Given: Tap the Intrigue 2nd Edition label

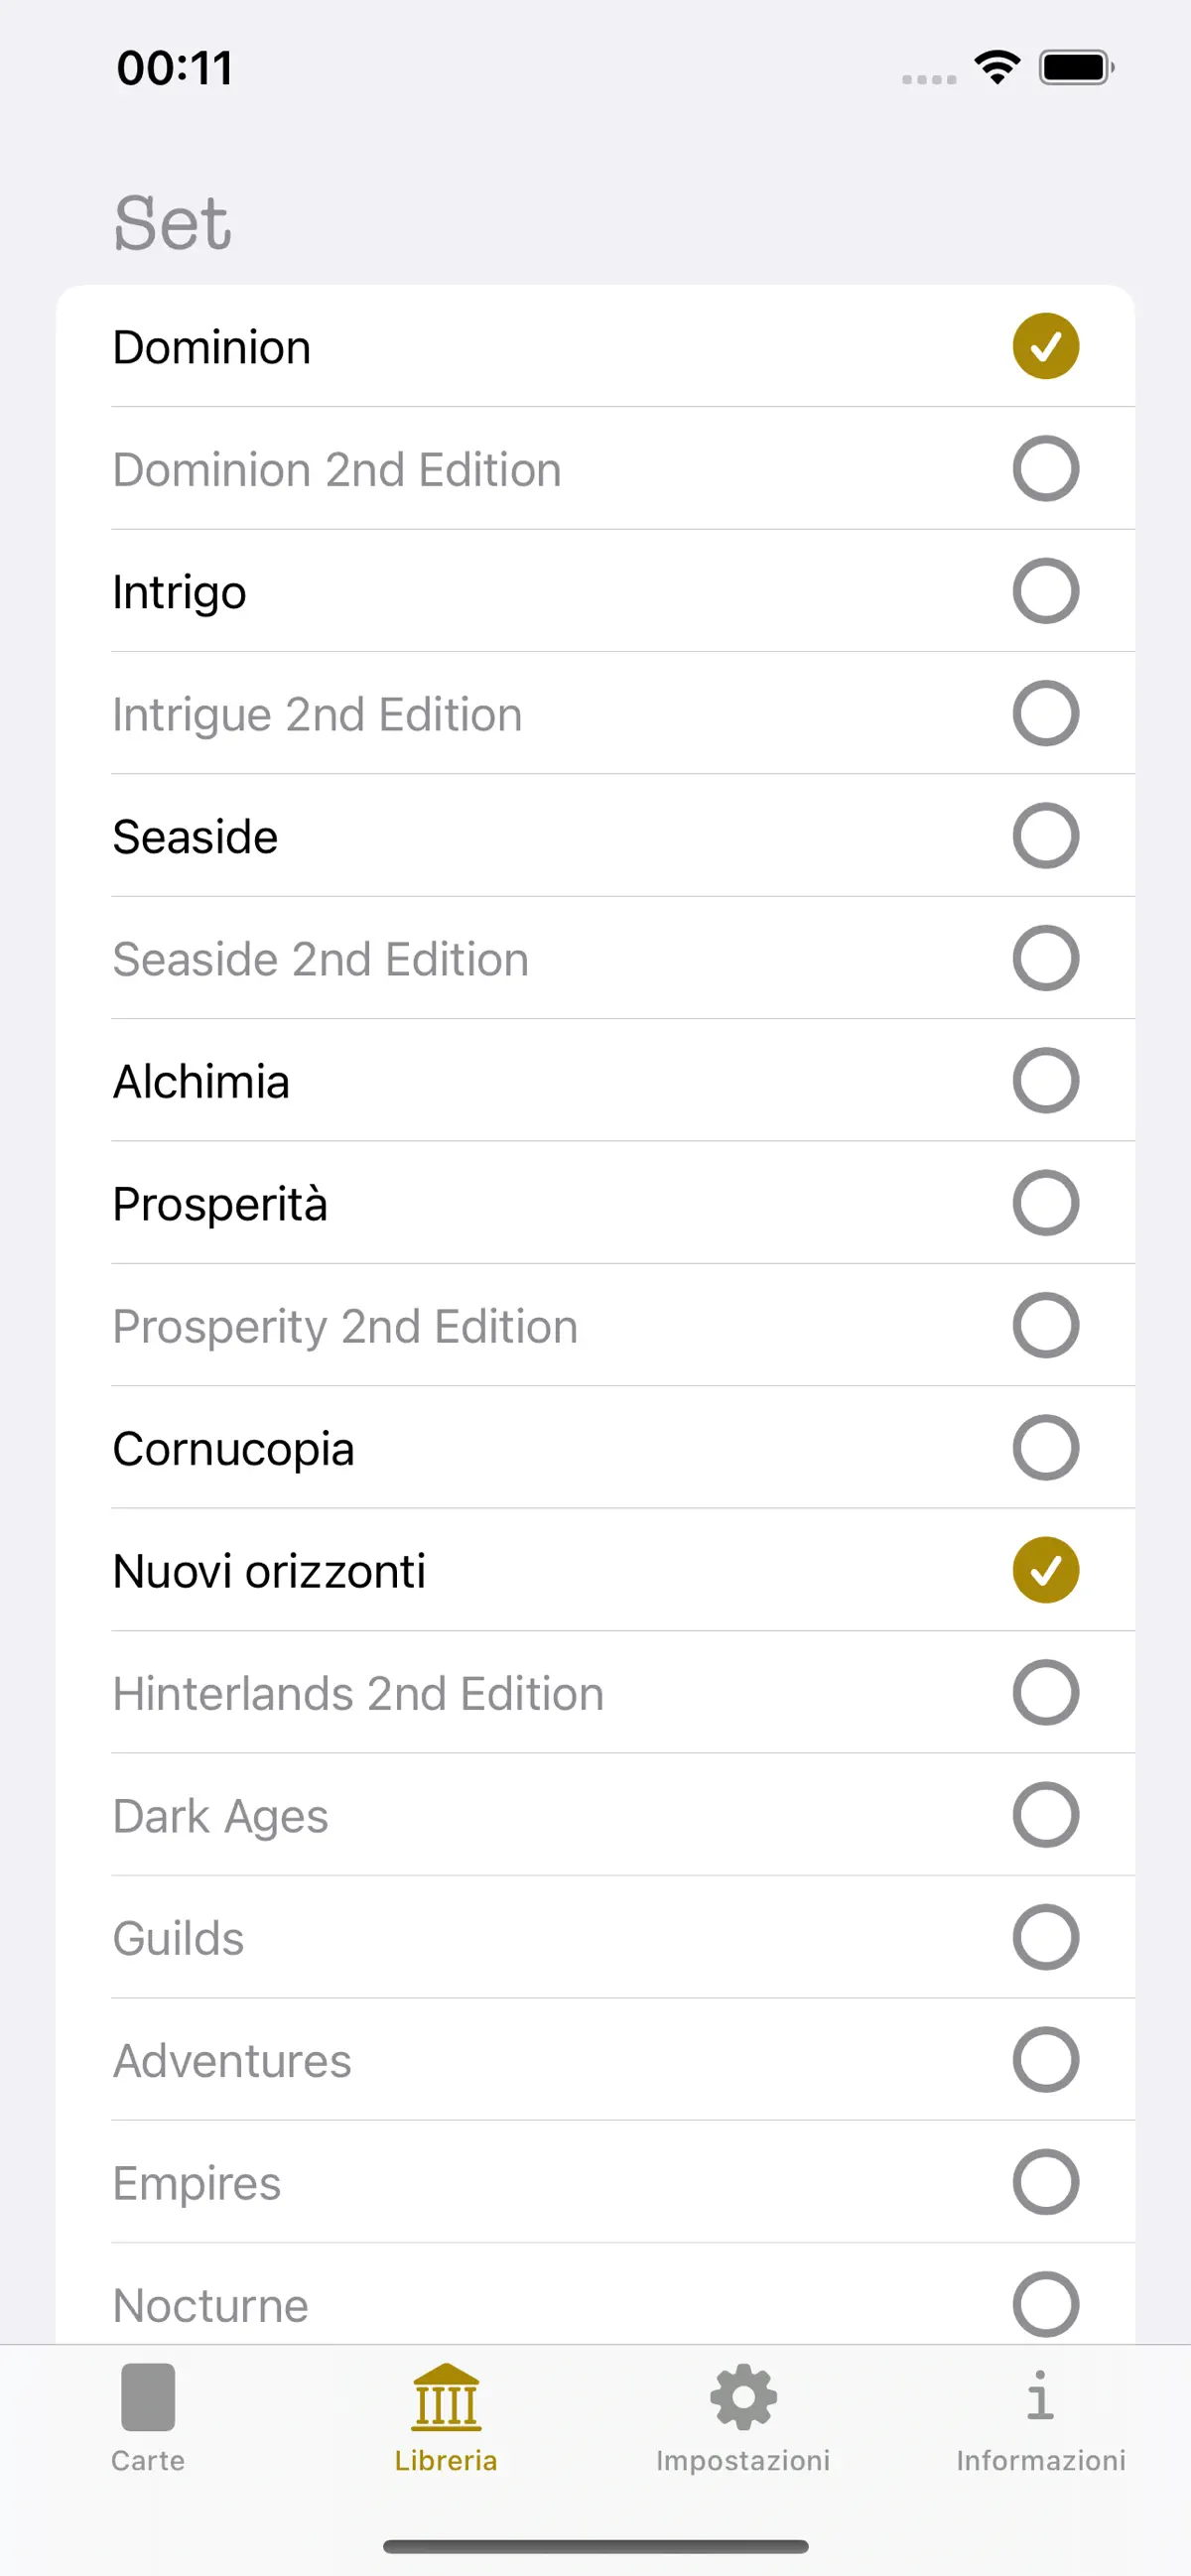Looking at the screenshot, I should coord(317,714).
